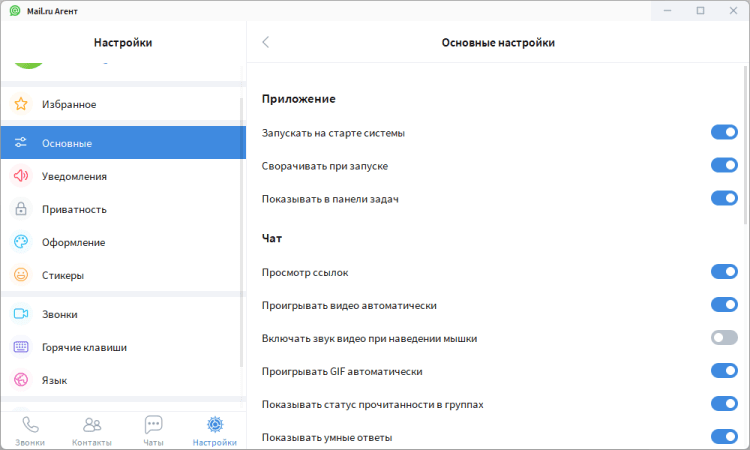Click the Appearance palette icon
The width and height of the screenshot is (750, 450).
click(21, 242)
